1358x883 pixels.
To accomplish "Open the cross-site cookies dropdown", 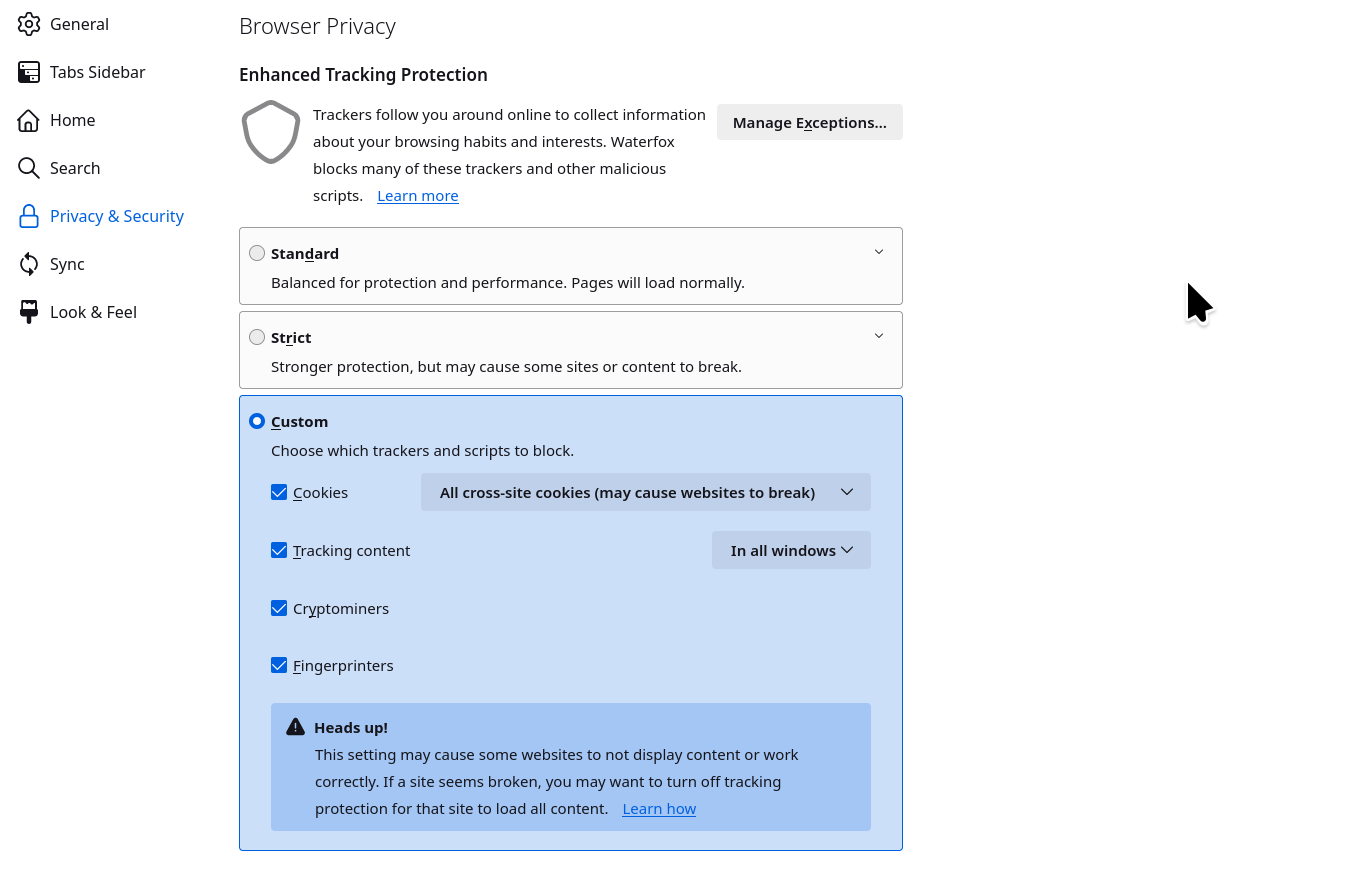I will (x=645, y=492).
